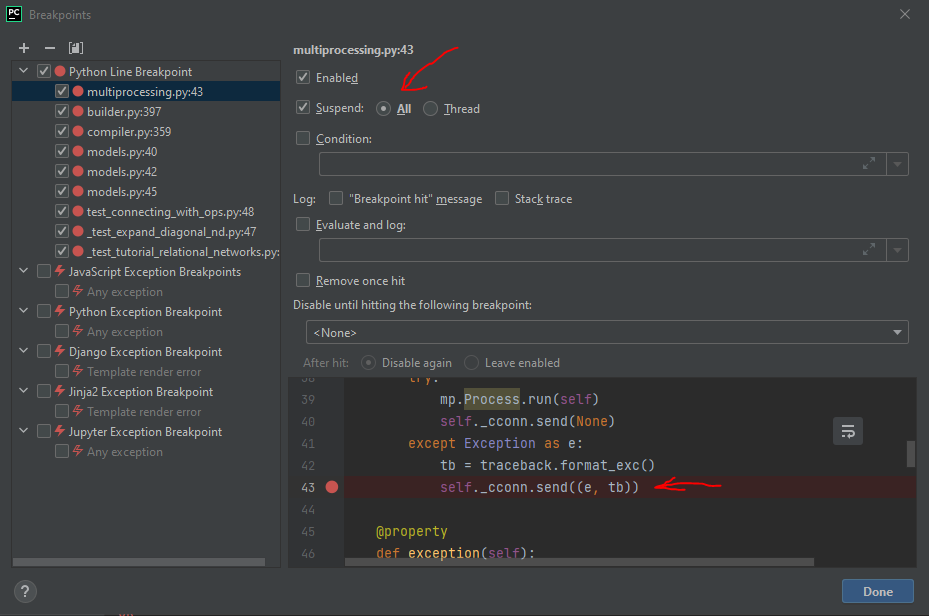Image resolution: width=929 pixels, height=616 pixels.
Task: Check Remove once hit option
Action: pos(303,280)
